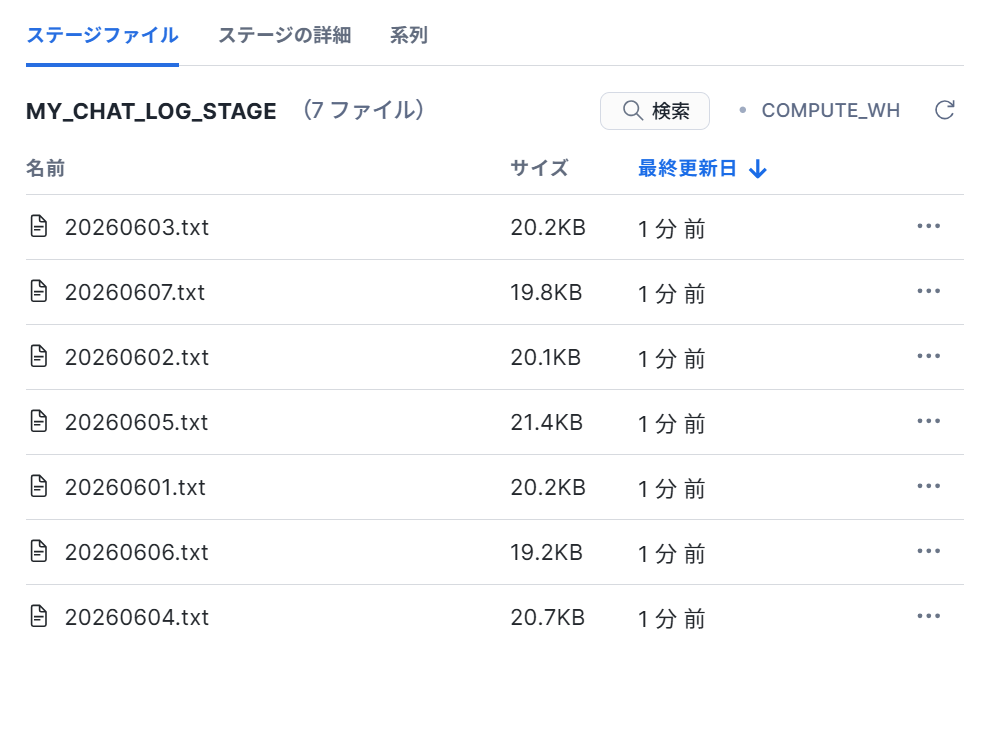Screen dimensions: 998x745
Task: Click the 20.7KB size value
Action: tap(547, 617)
